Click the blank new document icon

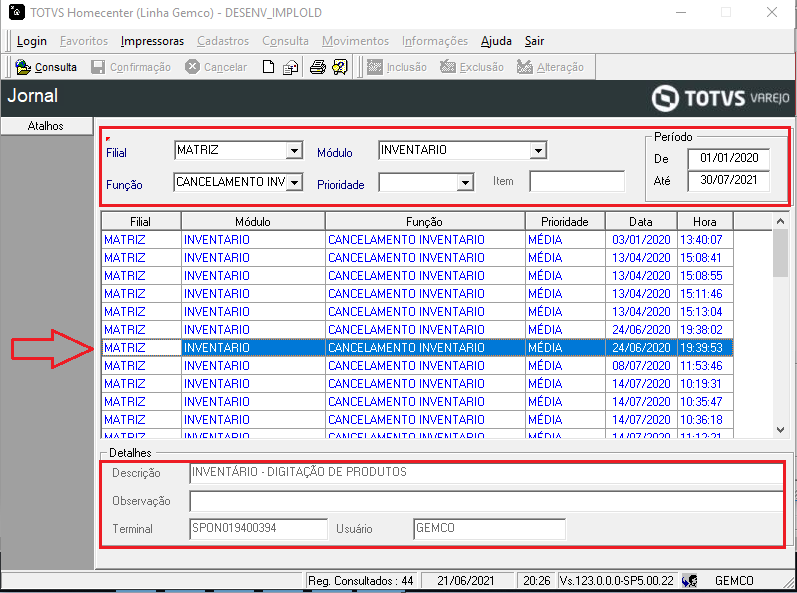268,67
